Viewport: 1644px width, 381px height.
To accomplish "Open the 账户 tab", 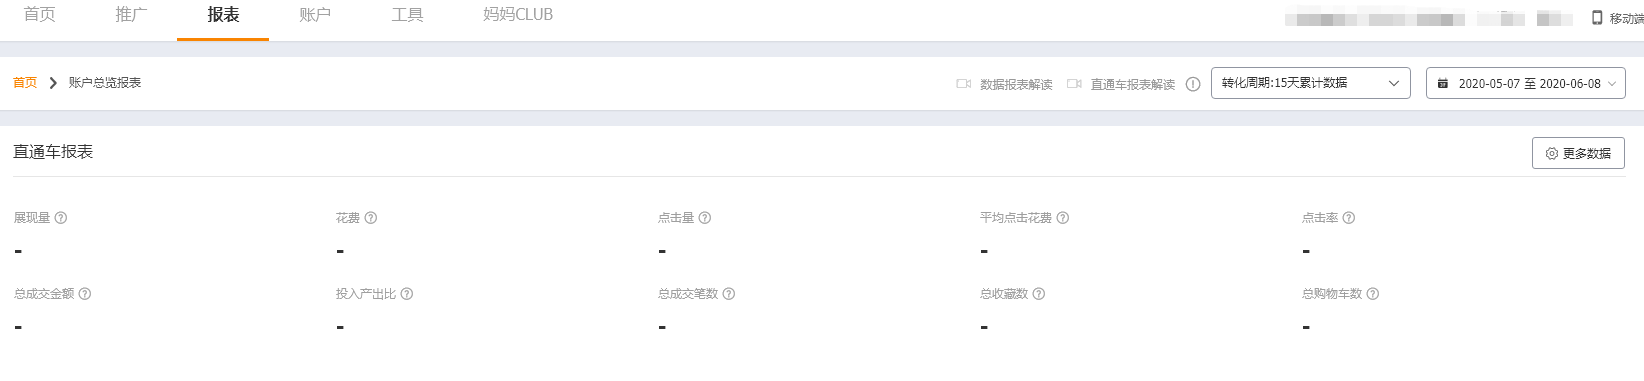I will click(x=315, y=15).
